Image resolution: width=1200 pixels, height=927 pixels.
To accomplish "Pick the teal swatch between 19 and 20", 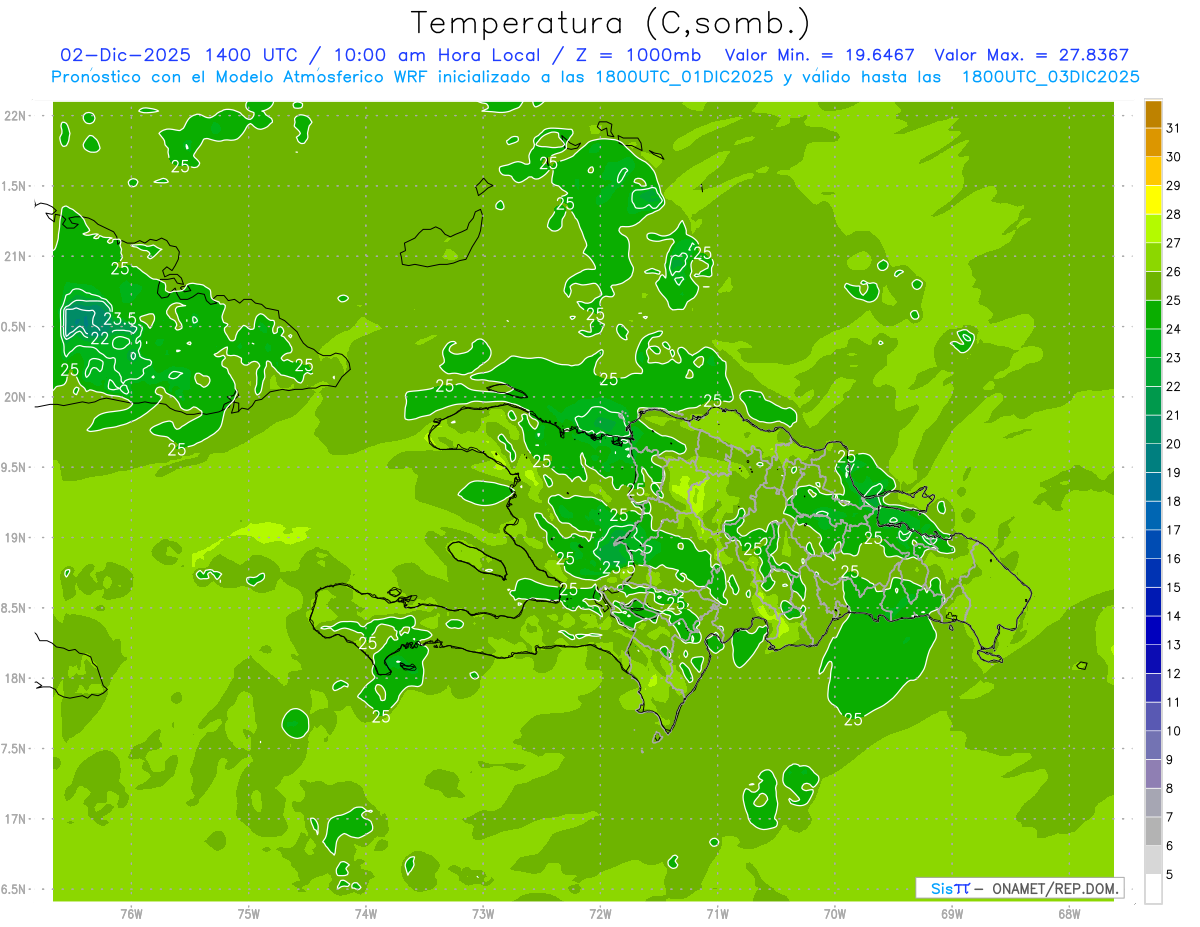I will (1153, 458).
